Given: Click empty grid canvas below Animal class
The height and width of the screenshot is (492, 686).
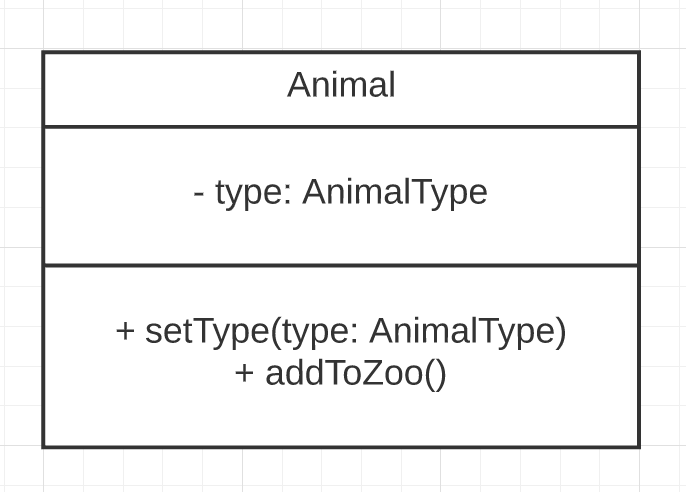Looking at the screenshot, I should 341,471.
